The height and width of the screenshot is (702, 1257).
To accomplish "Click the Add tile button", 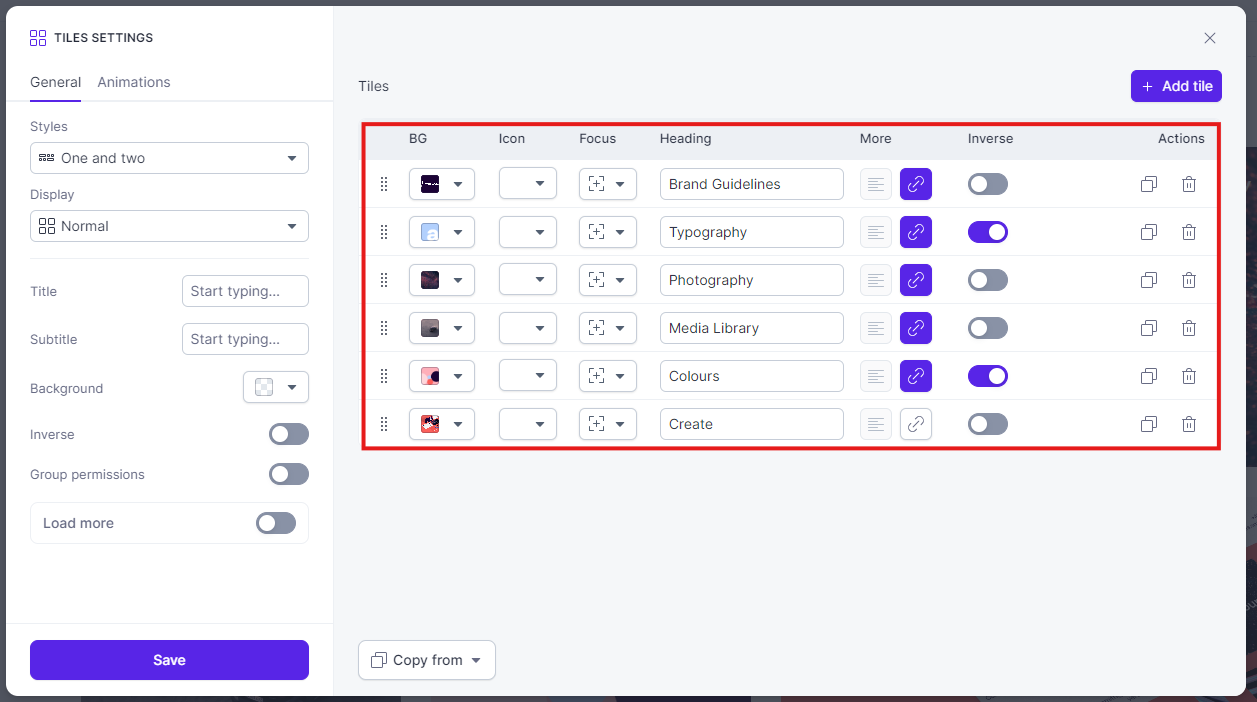I will pyautogui.click(x=1176, y=86).
